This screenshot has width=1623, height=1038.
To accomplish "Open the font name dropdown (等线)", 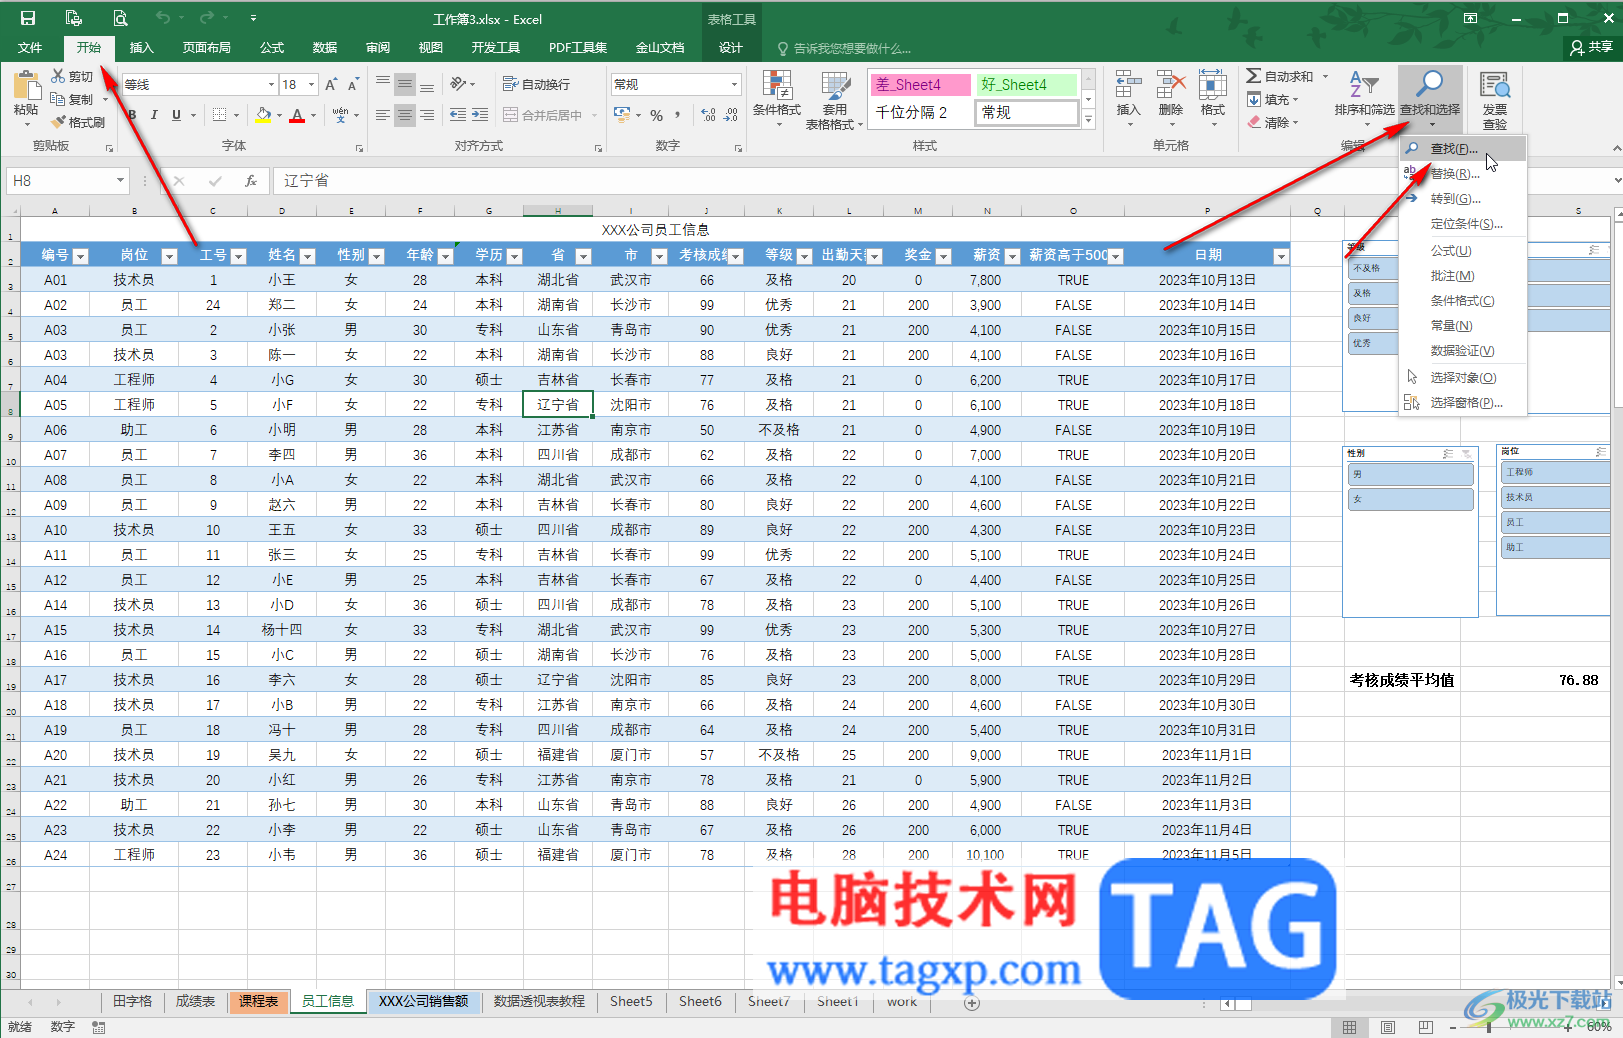I will (271, 85).
